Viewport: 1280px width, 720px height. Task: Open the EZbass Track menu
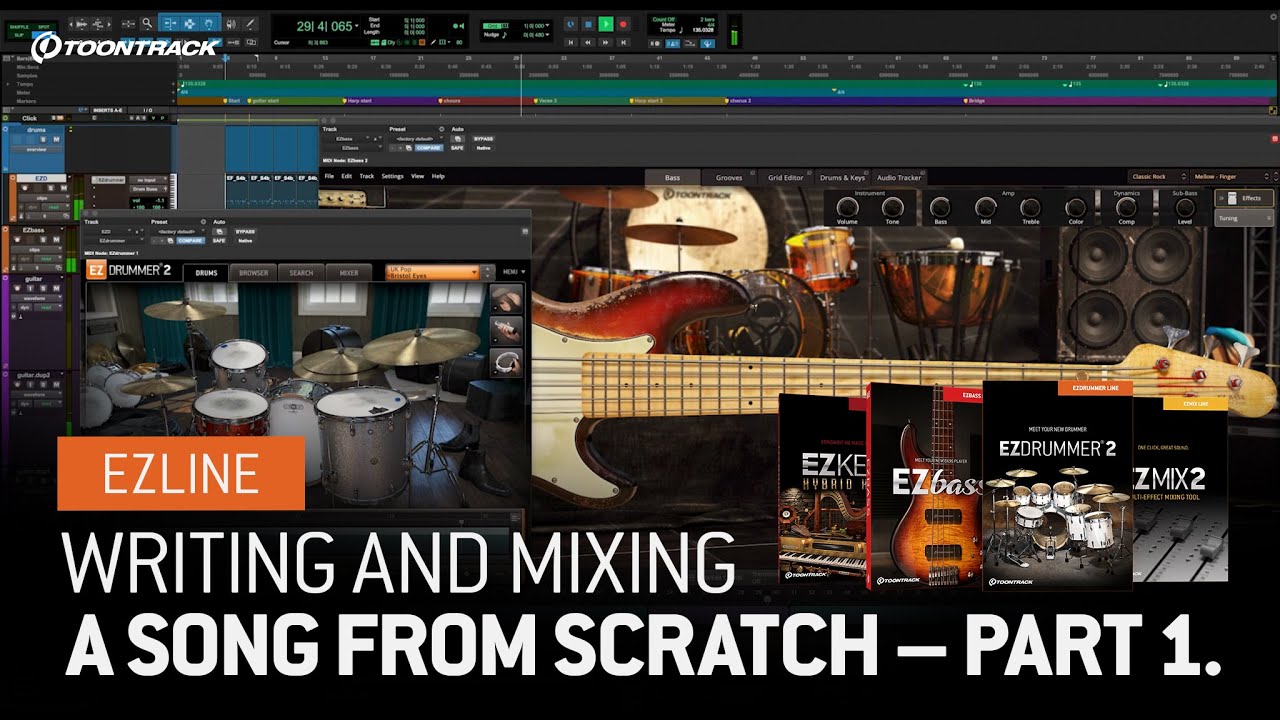click(x=367, y=176)
